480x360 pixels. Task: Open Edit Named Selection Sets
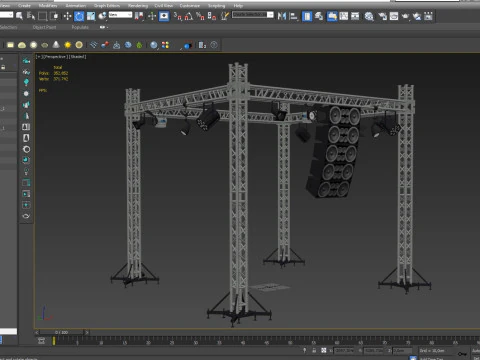tap(225, 16)
